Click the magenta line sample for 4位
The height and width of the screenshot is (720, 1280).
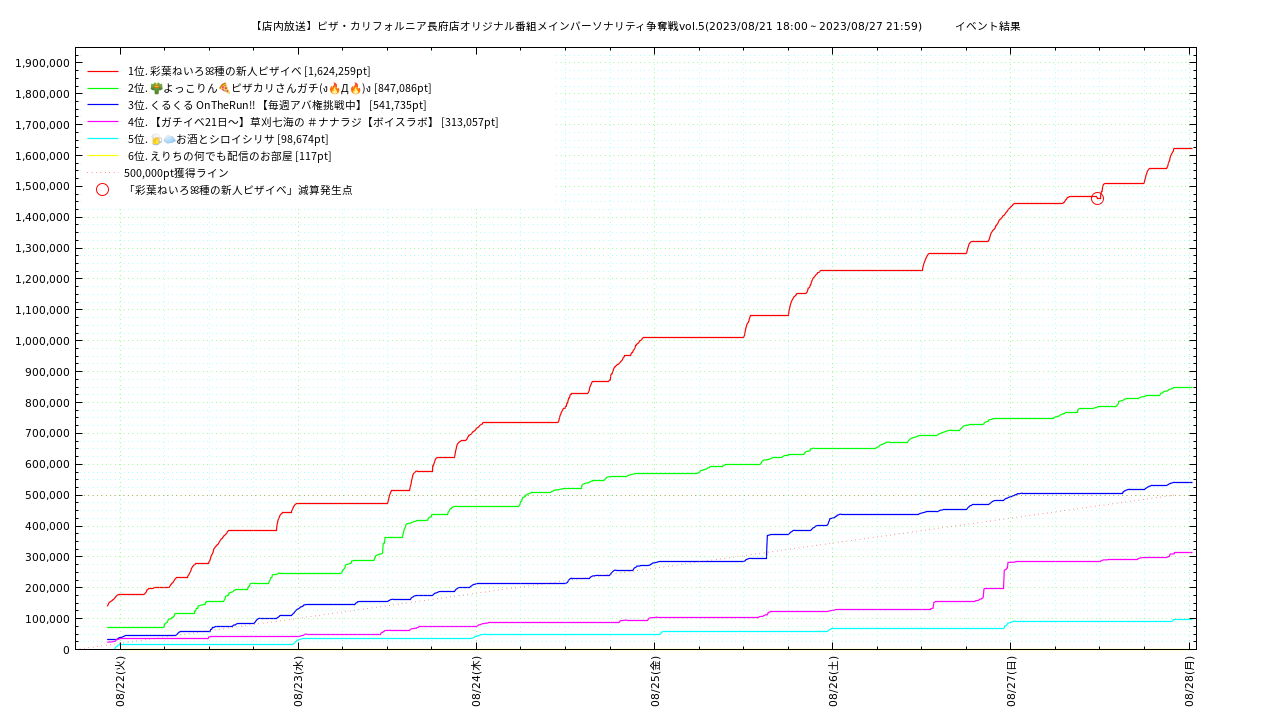[103, 122]
